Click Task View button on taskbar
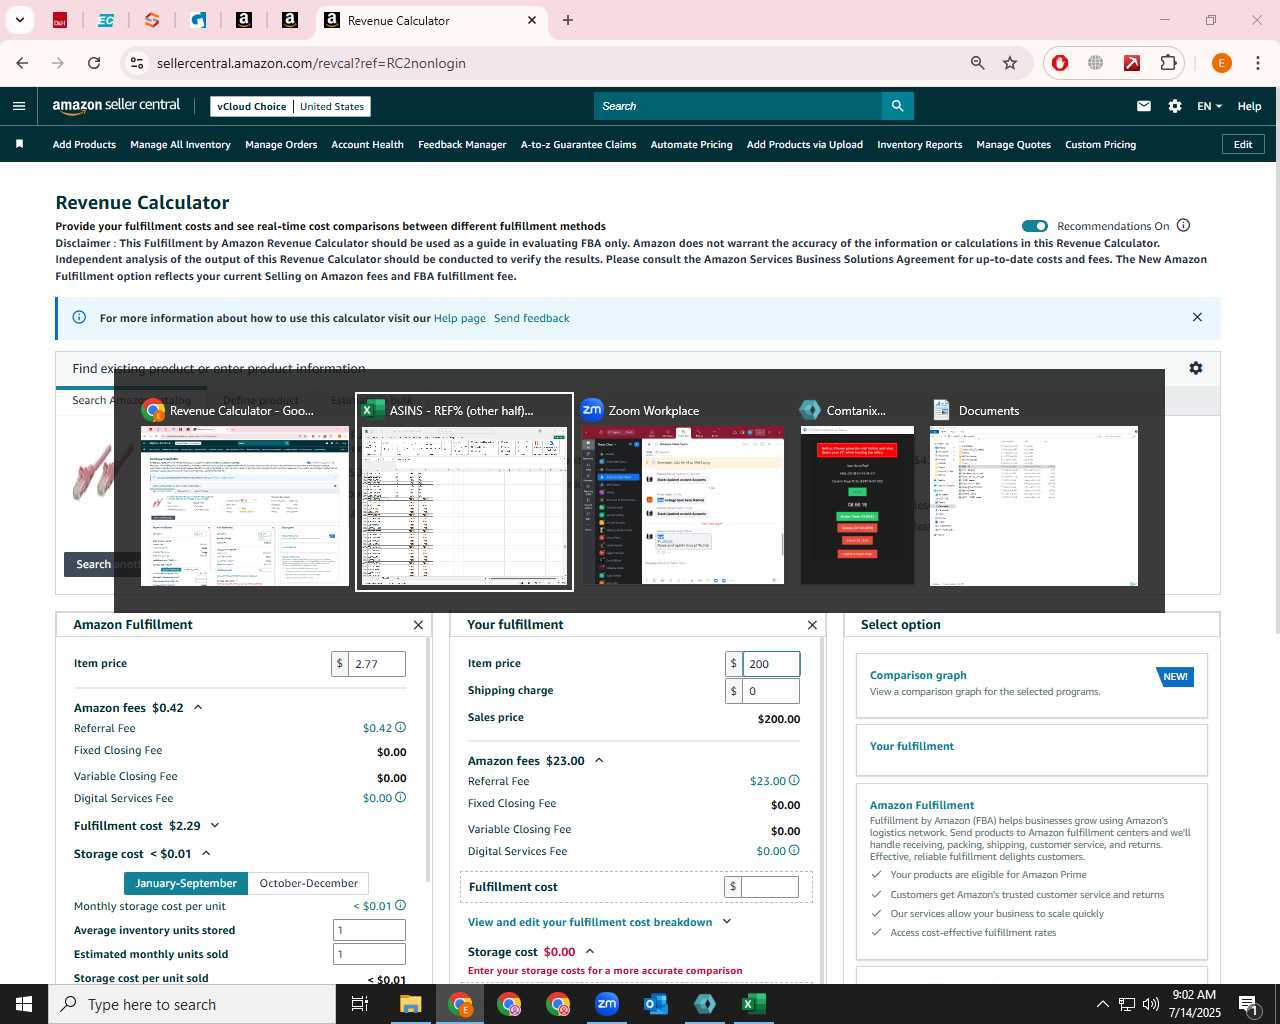 360,1004
